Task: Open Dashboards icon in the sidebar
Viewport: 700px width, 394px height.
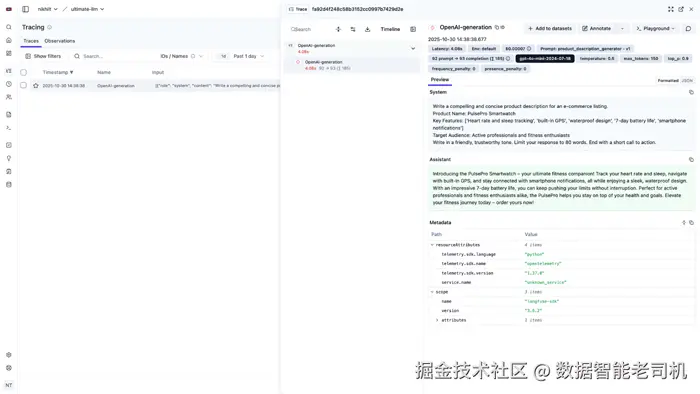Action: click(8, 53)
